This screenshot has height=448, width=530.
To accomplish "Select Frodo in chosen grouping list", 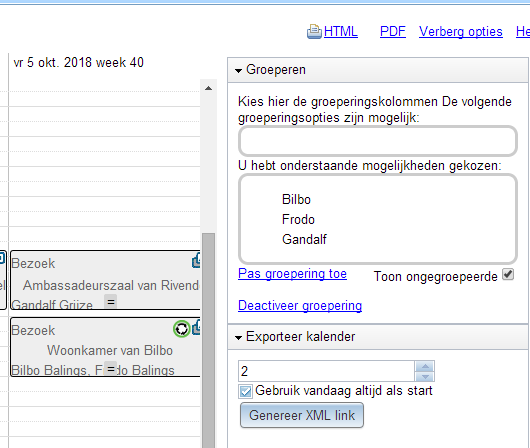I will (298, 219).
